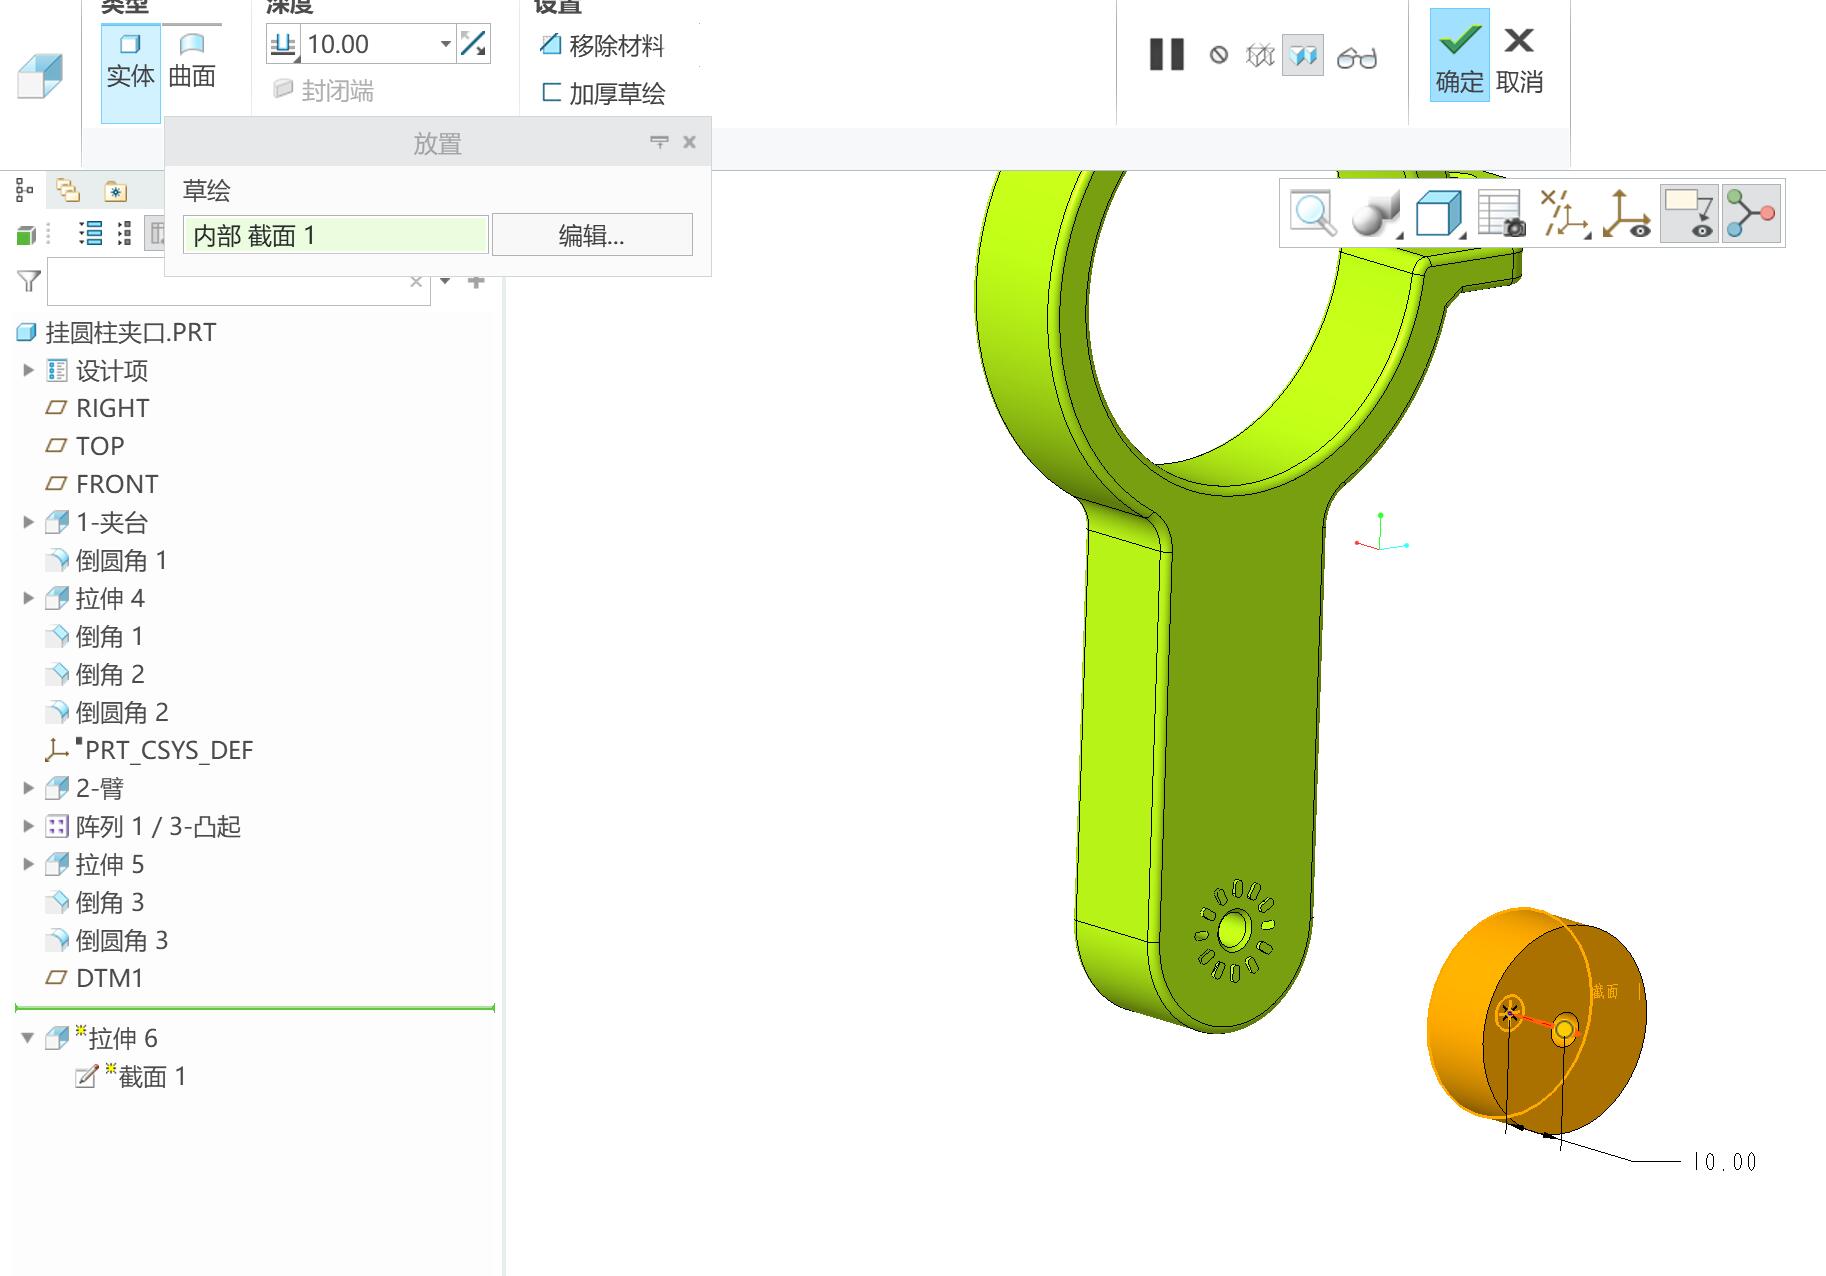Viewport: 1826px width, 1276px height.
Task: Open the depth value dropdown arrow
Action: click(445, 44)
